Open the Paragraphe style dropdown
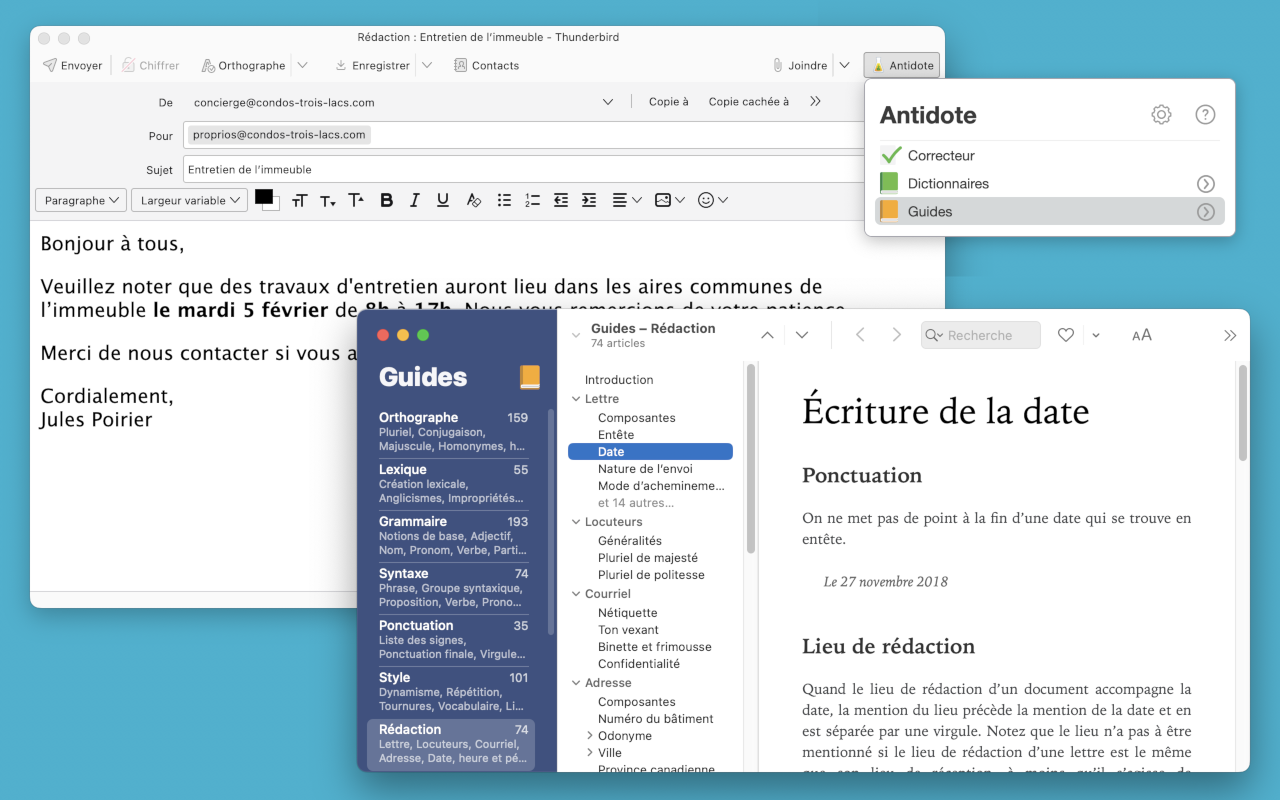The width and height of the screenshot is (1280, 800). (x=81, y=200)
